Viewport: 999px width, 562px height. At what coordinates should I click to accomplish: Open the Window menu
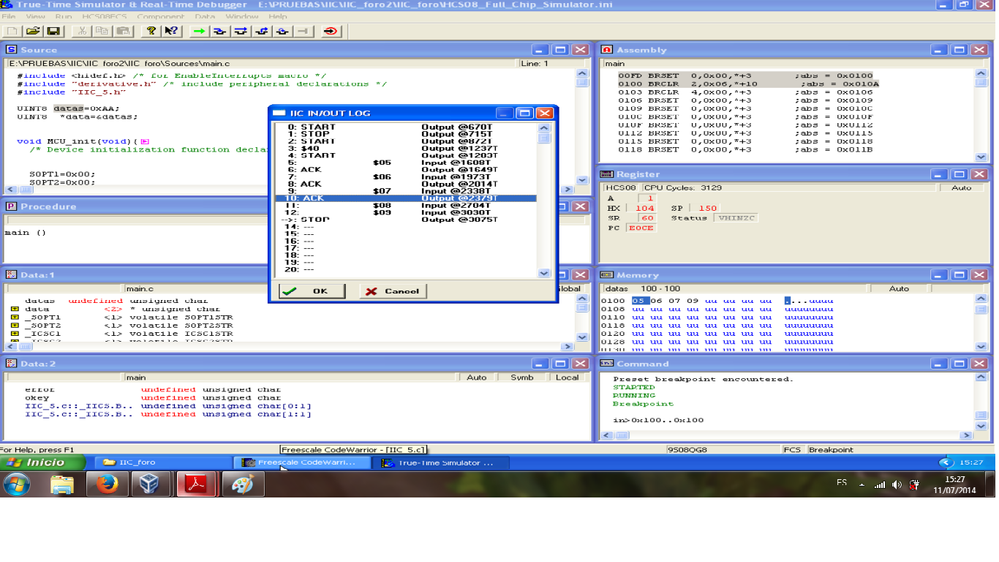tap(242, 17)
